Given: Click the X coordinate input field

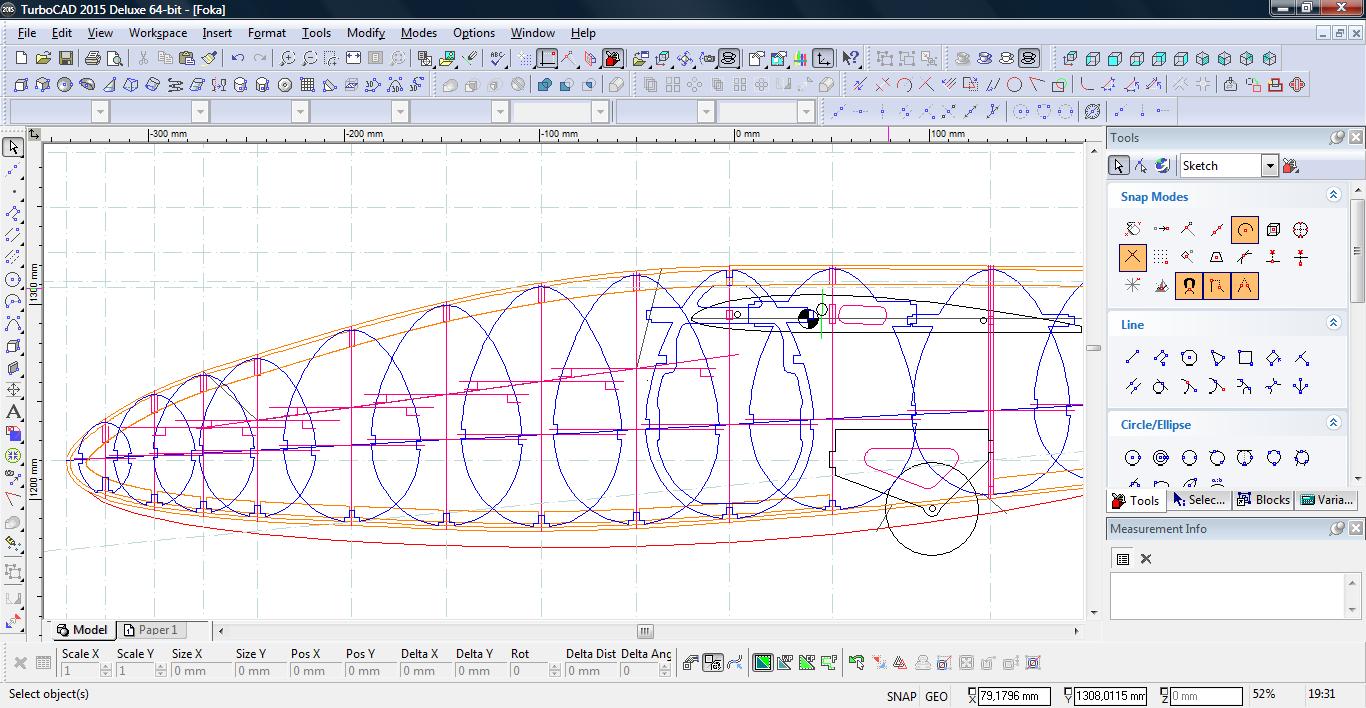Looking at the screenshot, I should (1014, 696).
